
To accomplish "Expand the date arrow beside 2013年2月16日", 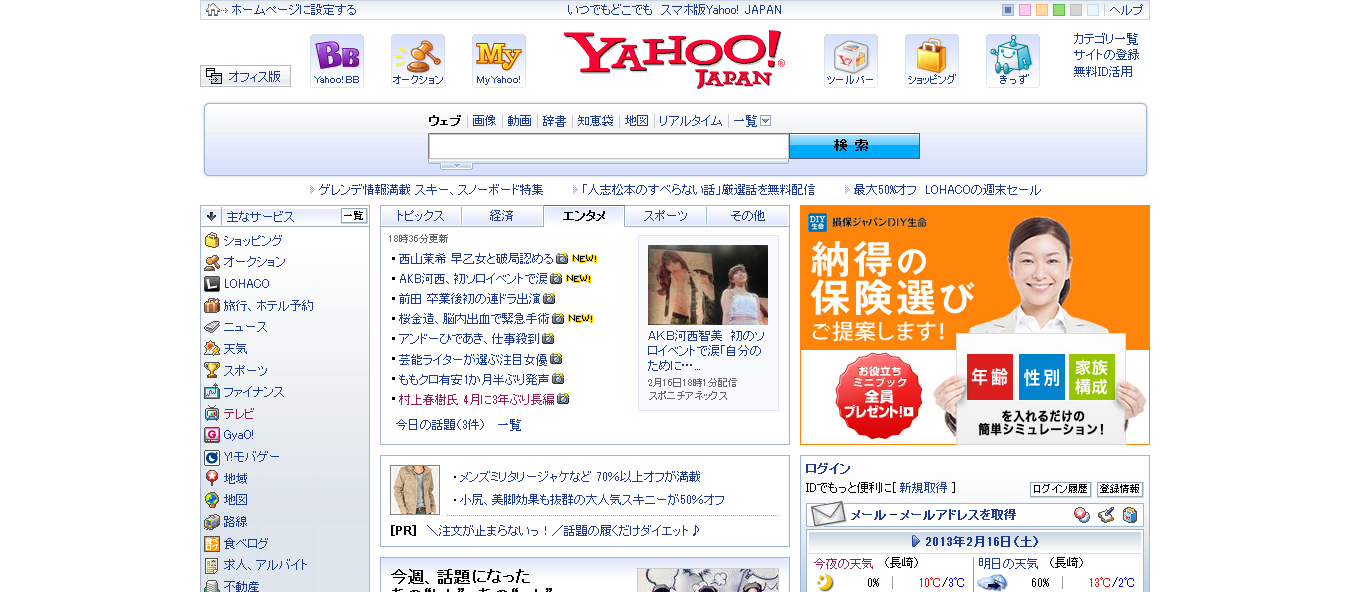I will click(x=916, y=541).
